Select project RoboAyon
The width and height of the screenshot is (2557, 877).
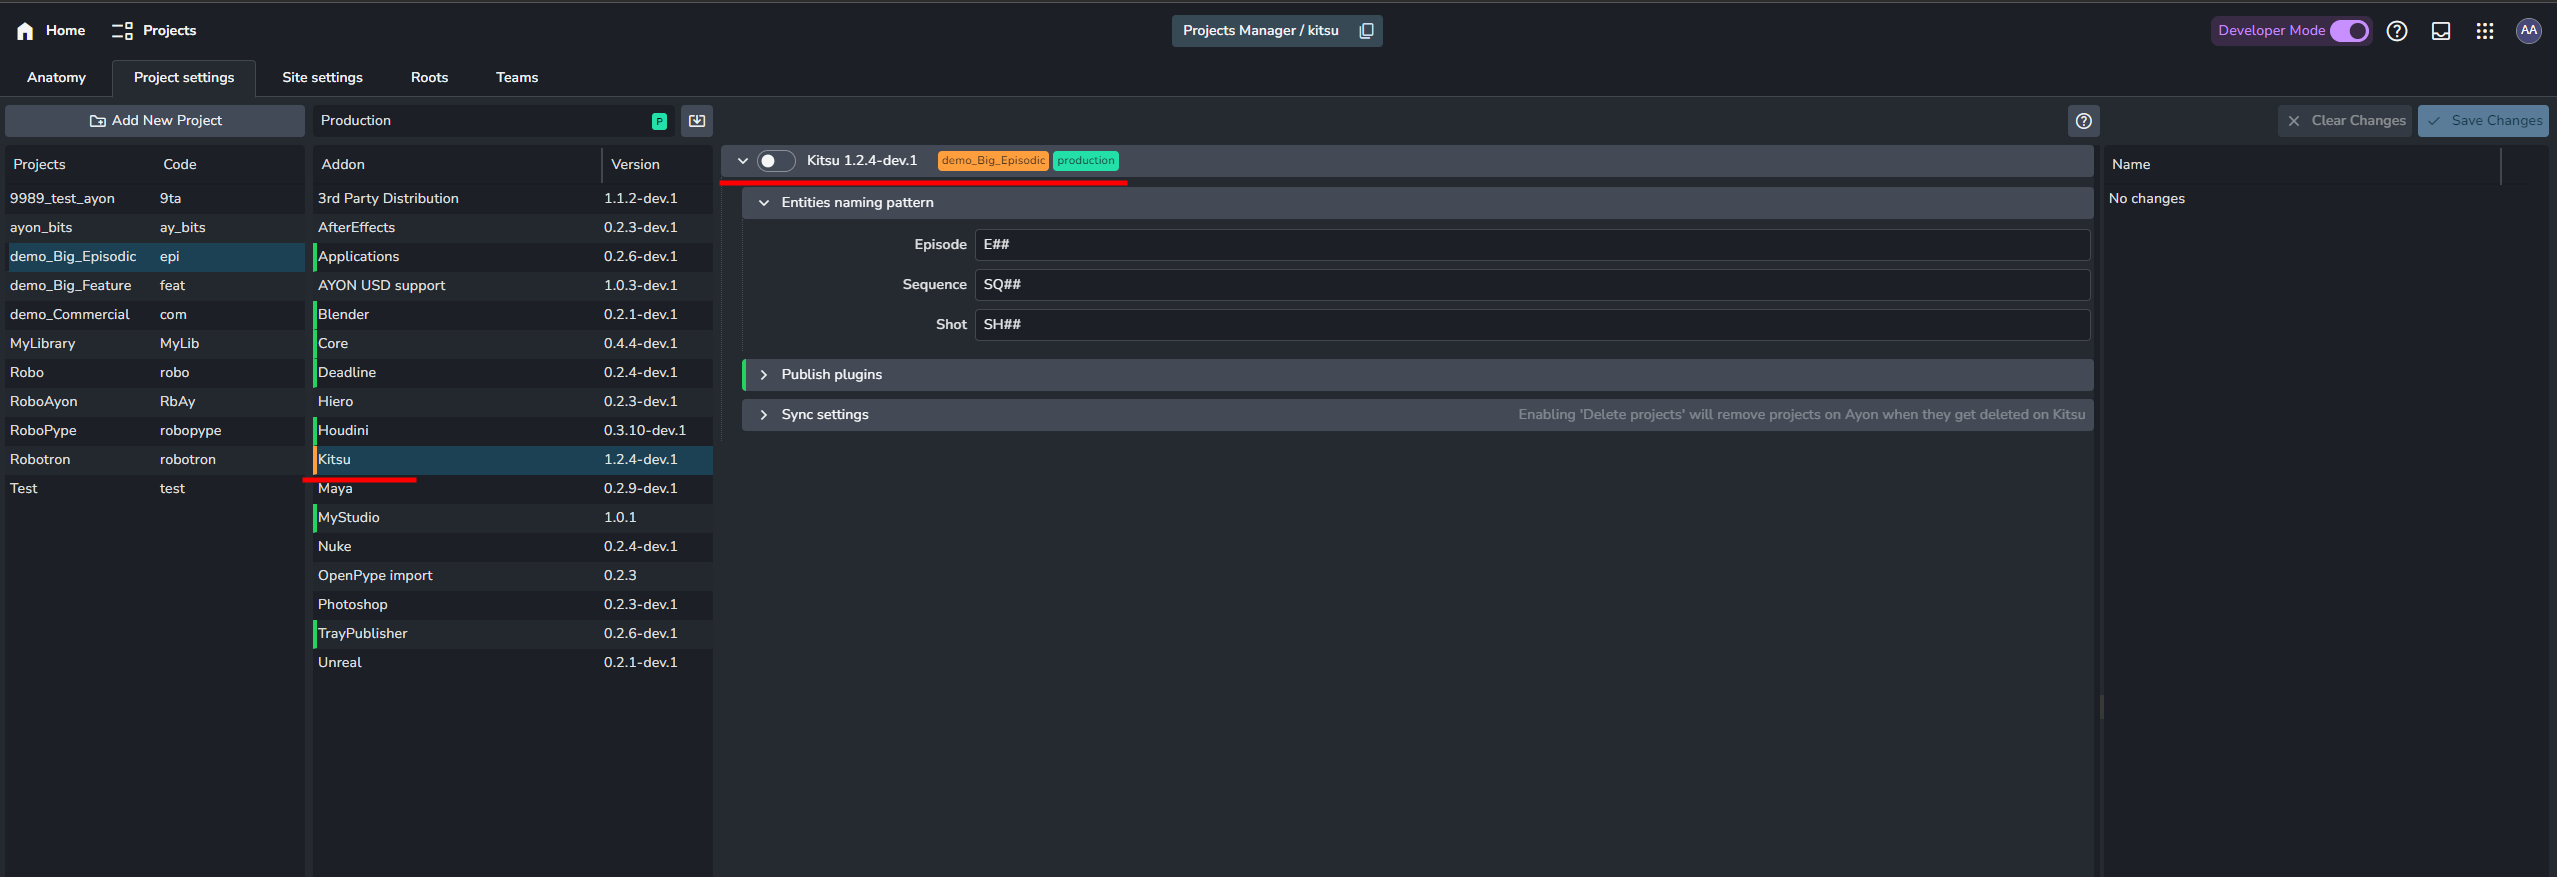[x=155, y=402]
